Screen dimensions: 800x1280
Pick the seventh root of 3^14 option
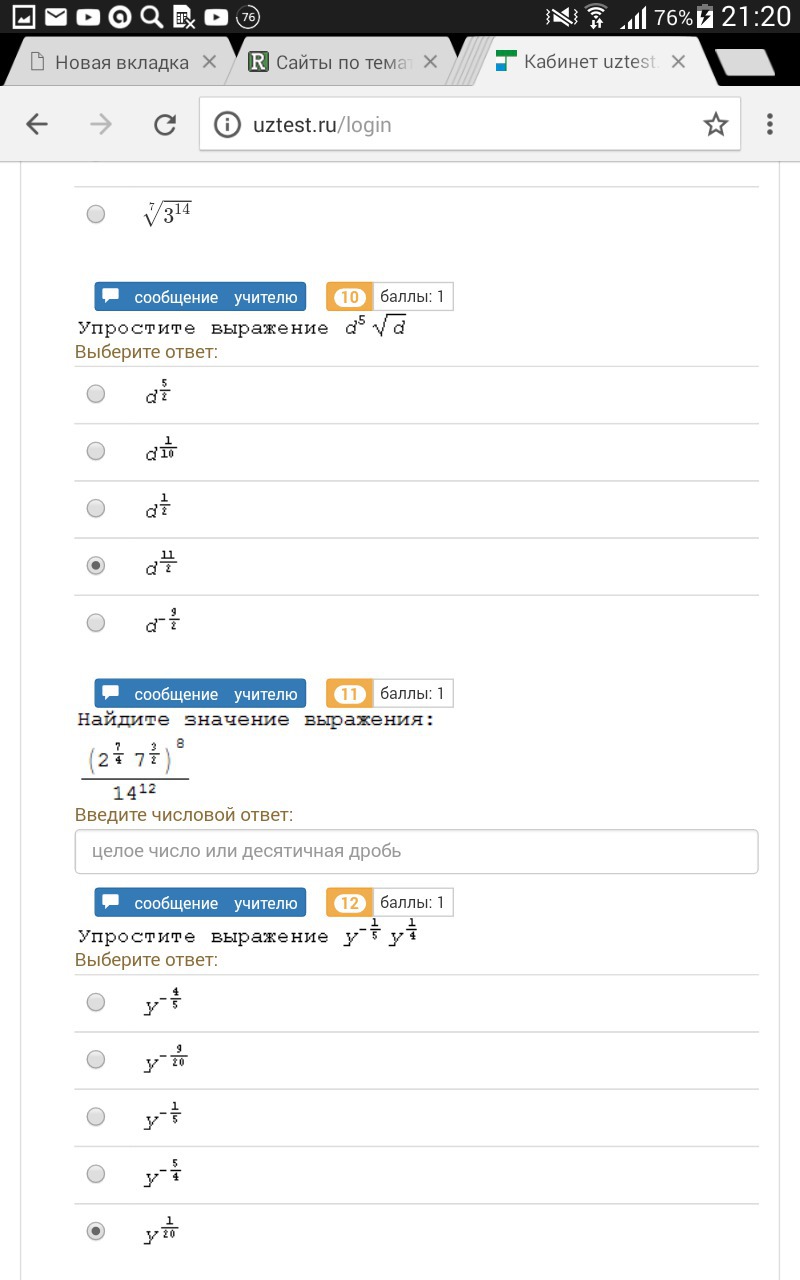tap(96, 214)
